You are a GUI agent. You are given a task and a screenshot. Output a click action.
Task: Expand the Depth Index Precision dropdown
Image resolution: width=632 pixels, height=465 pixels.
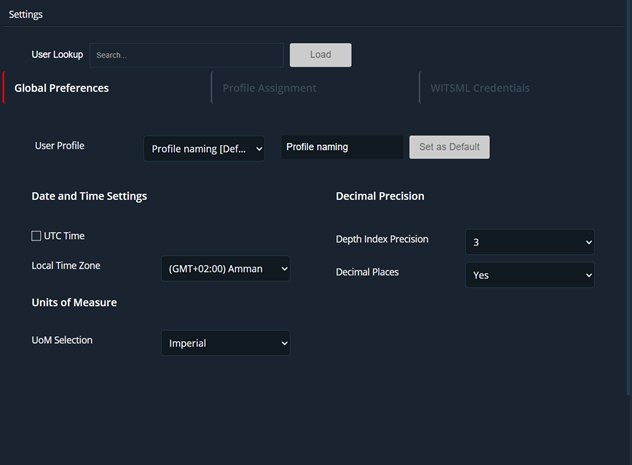point(529,242)
